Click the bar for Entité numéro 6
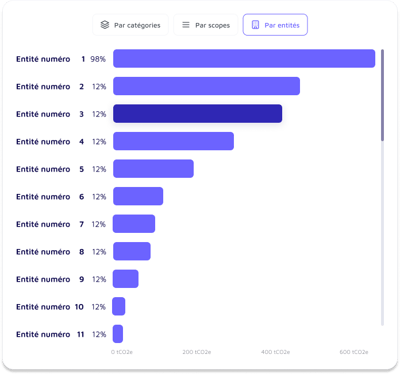Screen dimensions: 400x374 point(138,196)
